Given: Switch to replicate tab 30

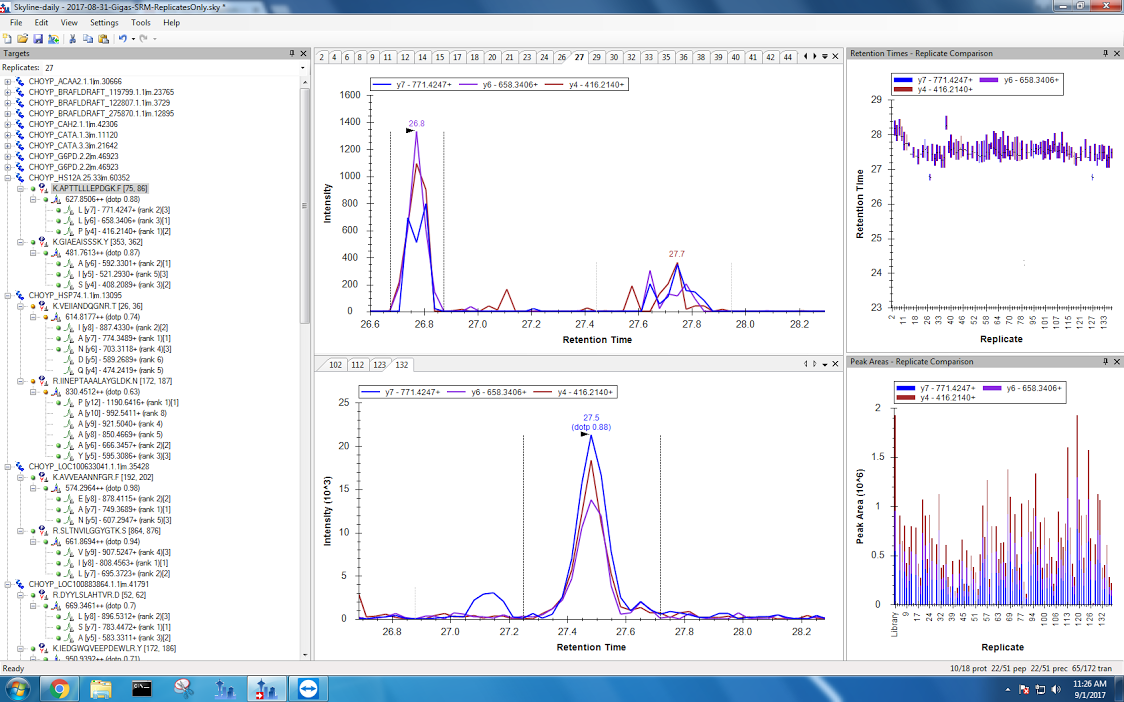Looking at the screenshot, I should (x=614, y=57).
